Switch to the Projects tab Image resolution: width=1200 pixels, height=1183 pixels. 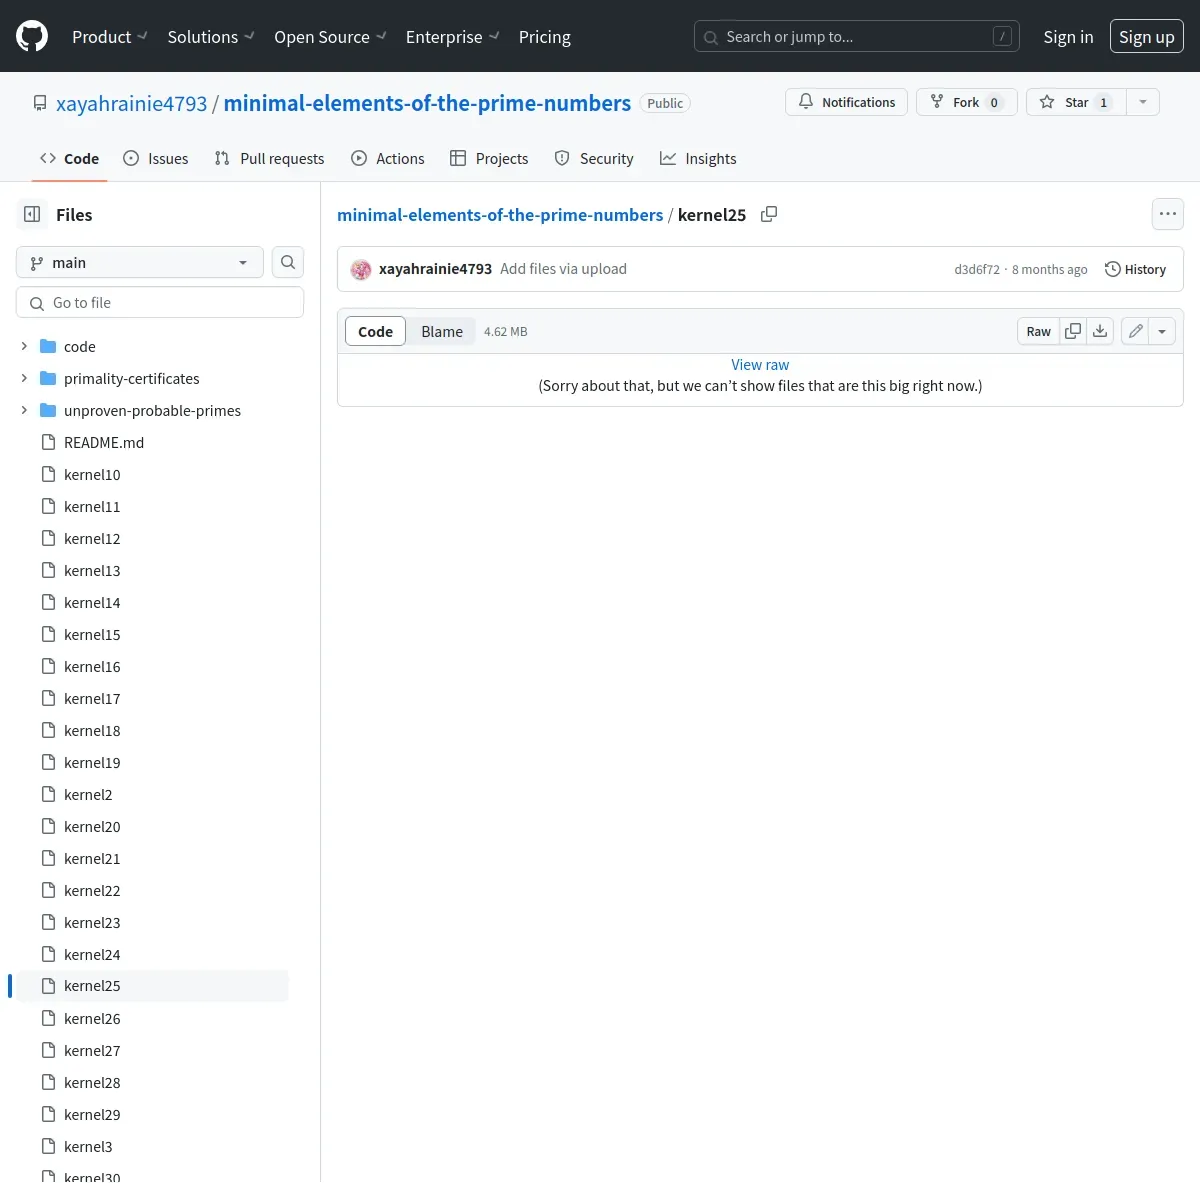[489, 158]
